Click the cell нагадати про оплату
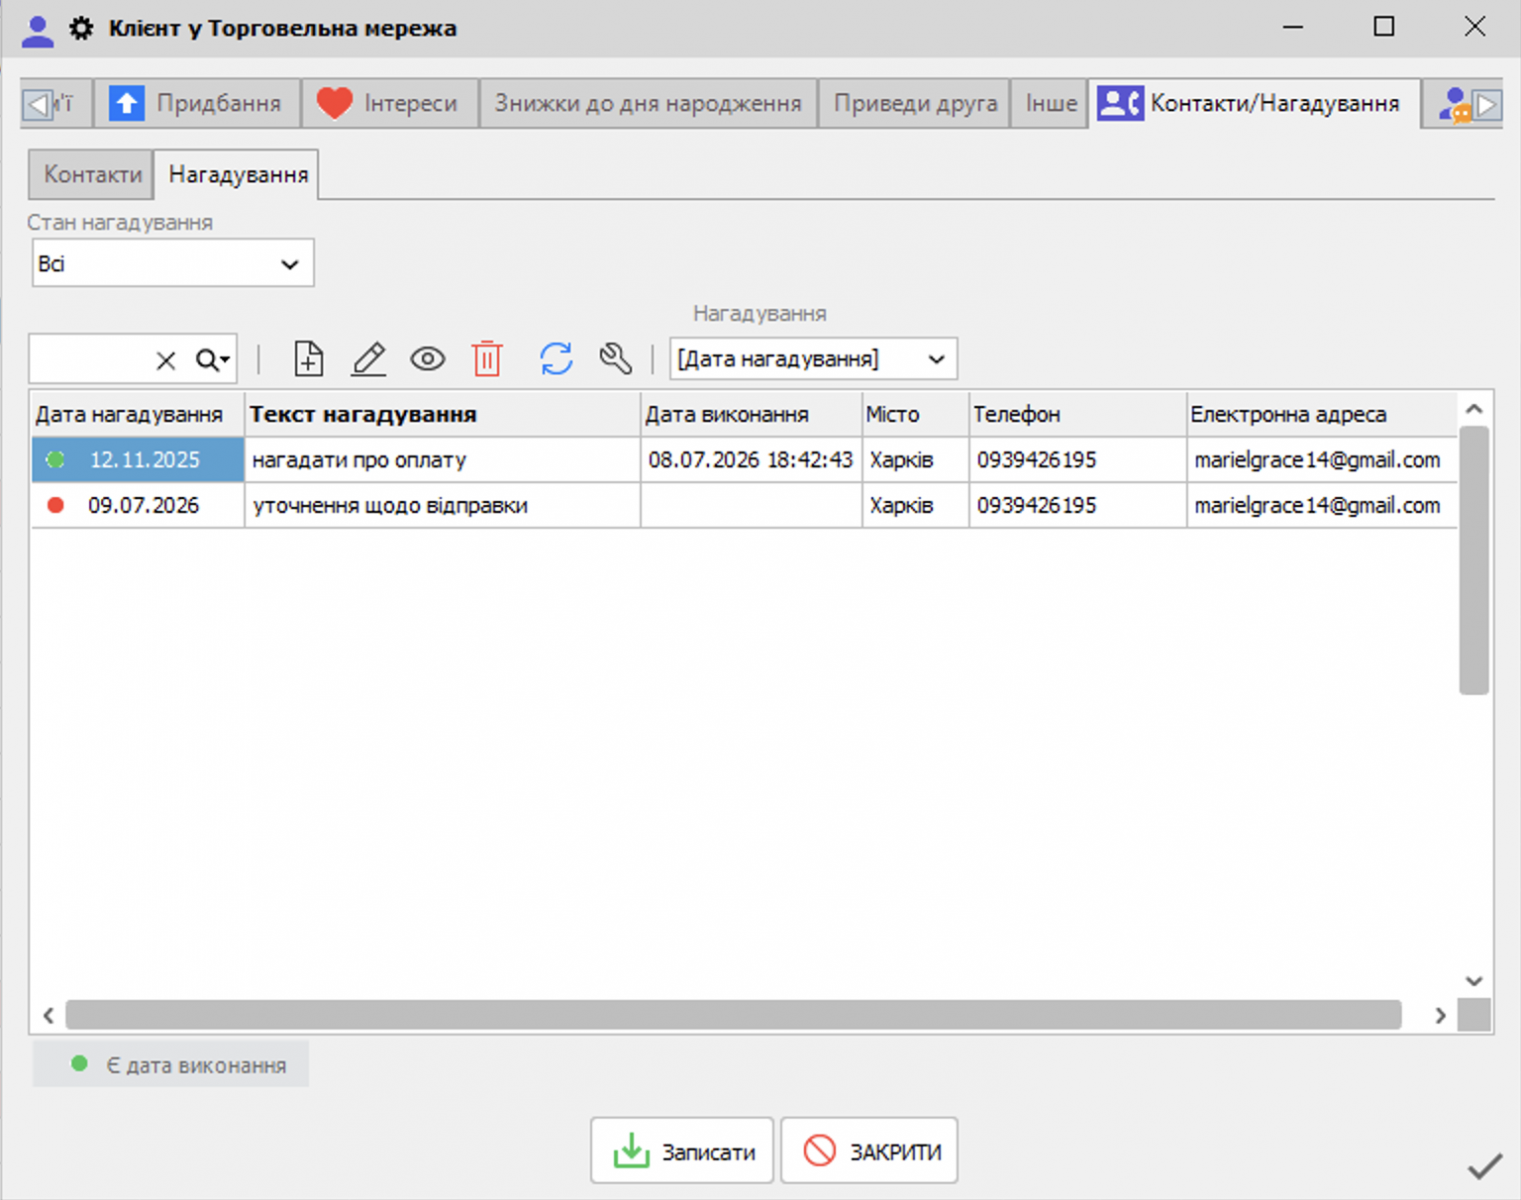This screenshot has width=1521, height=1200. (x=443, y=460)
